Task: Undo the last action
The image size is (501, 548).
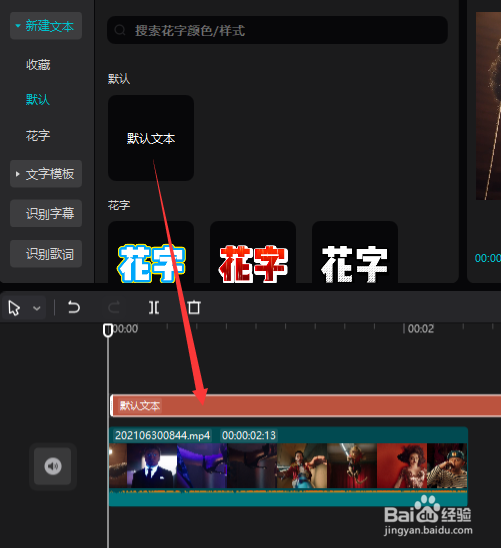Action: [74, 308]
